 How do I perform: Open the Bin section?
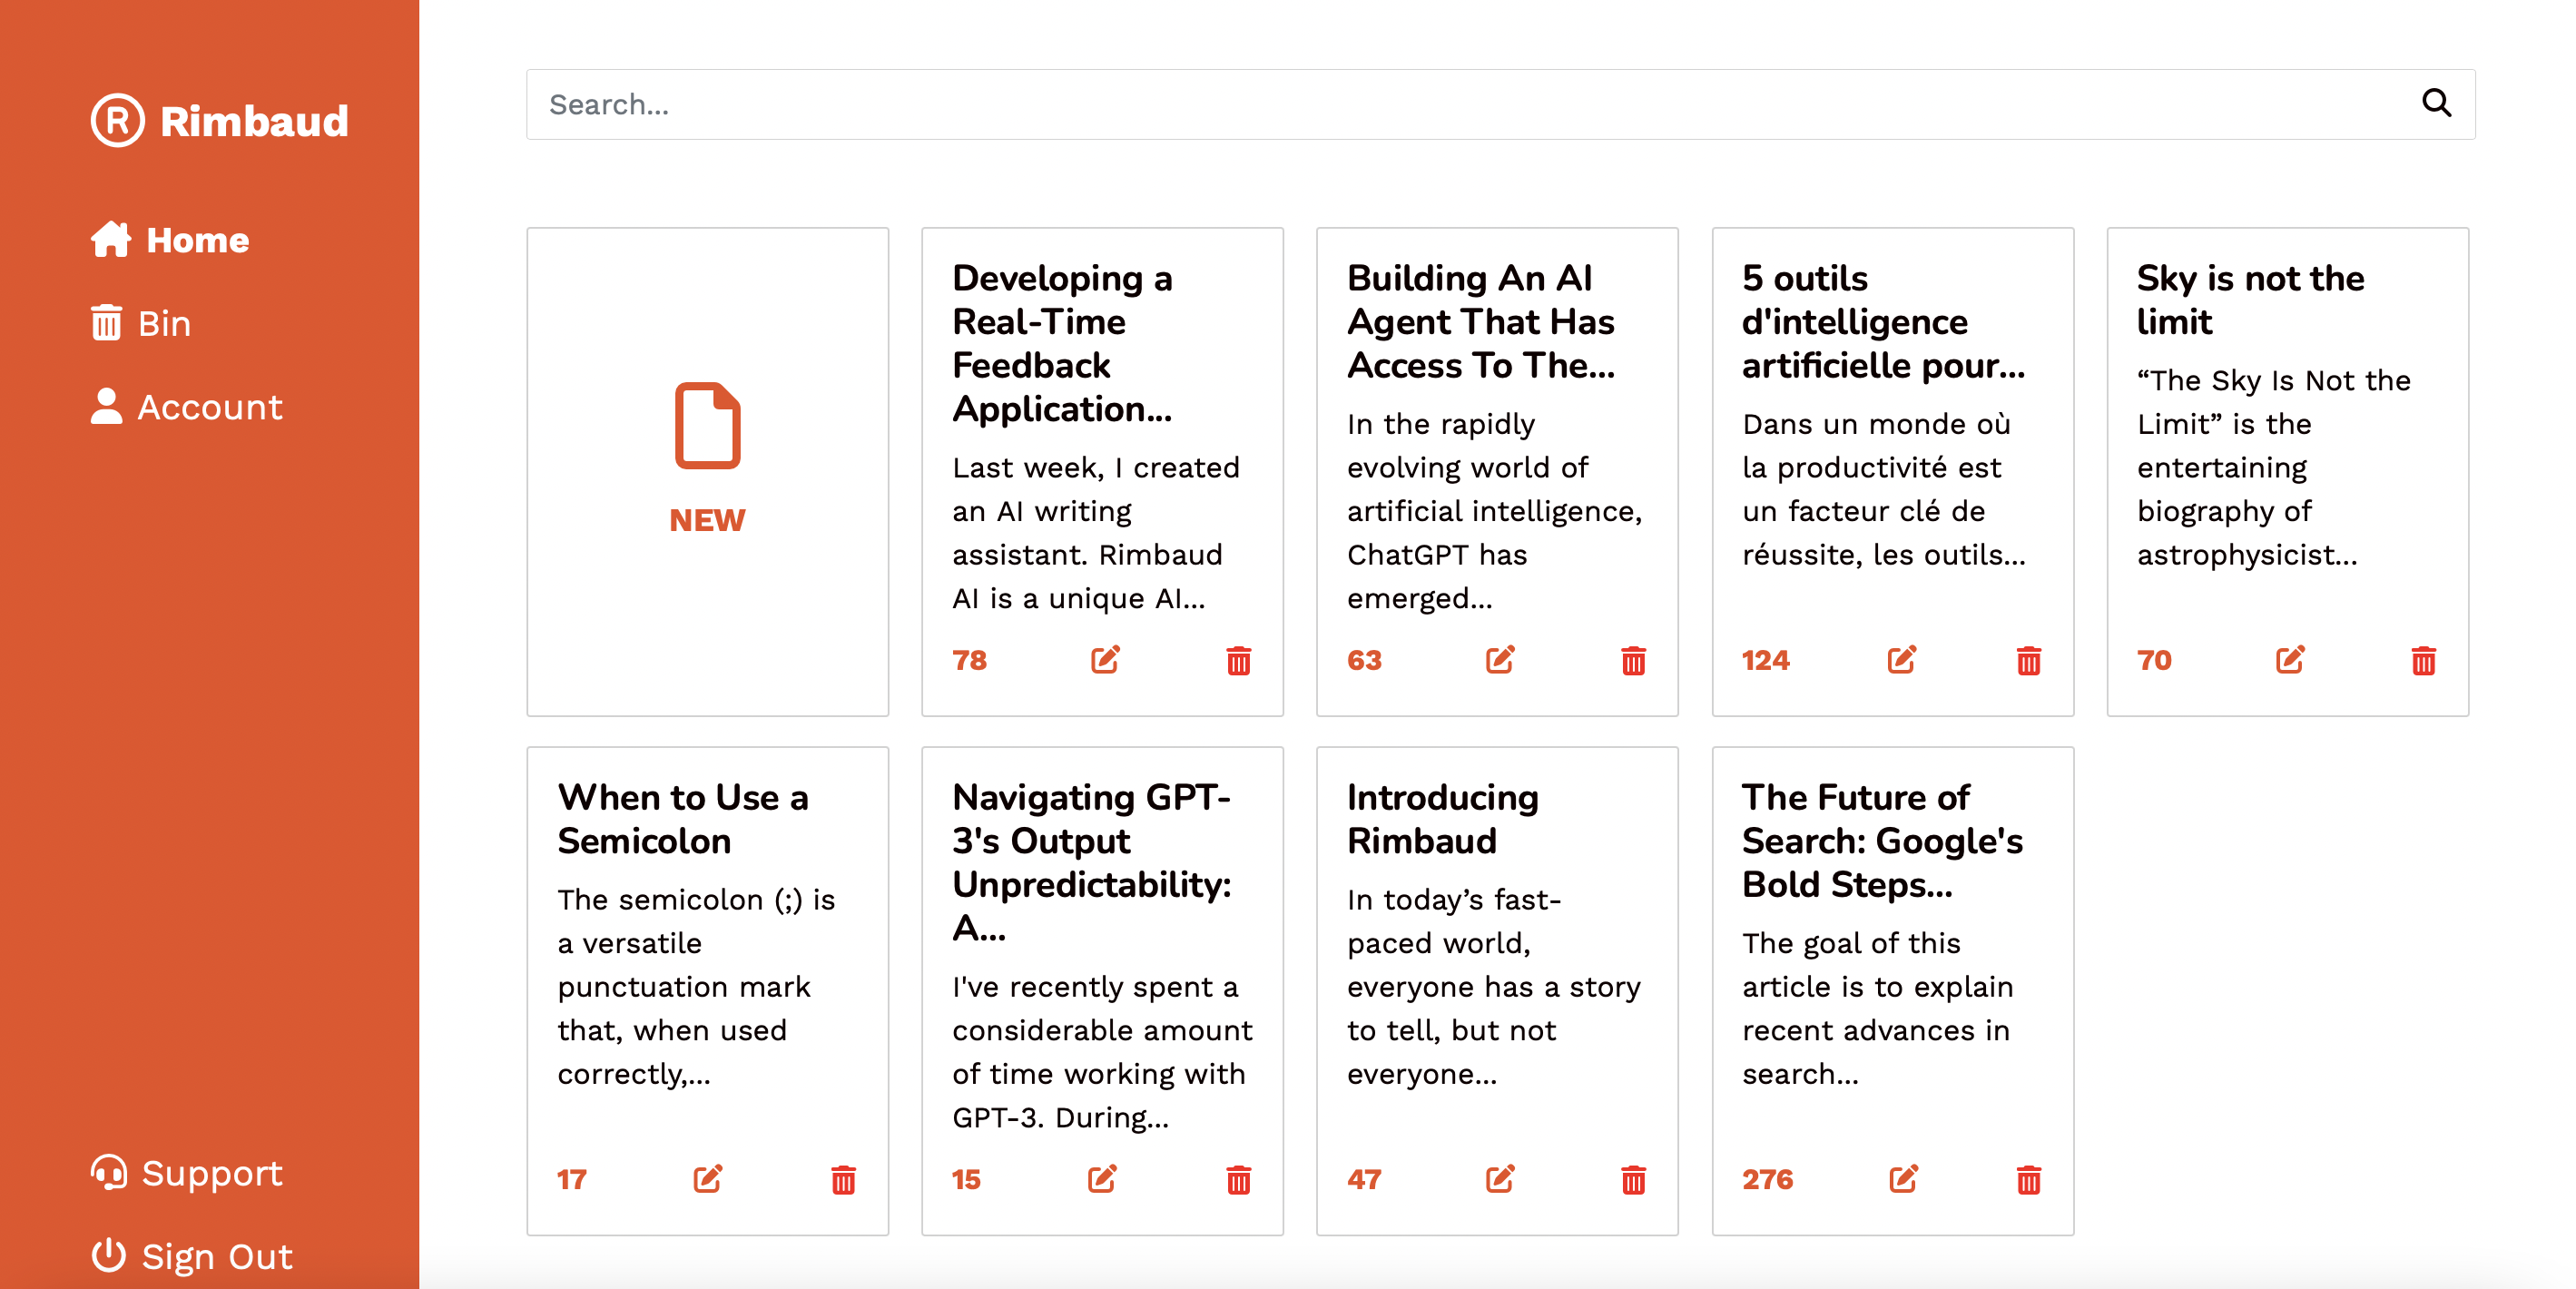point(140,323)
